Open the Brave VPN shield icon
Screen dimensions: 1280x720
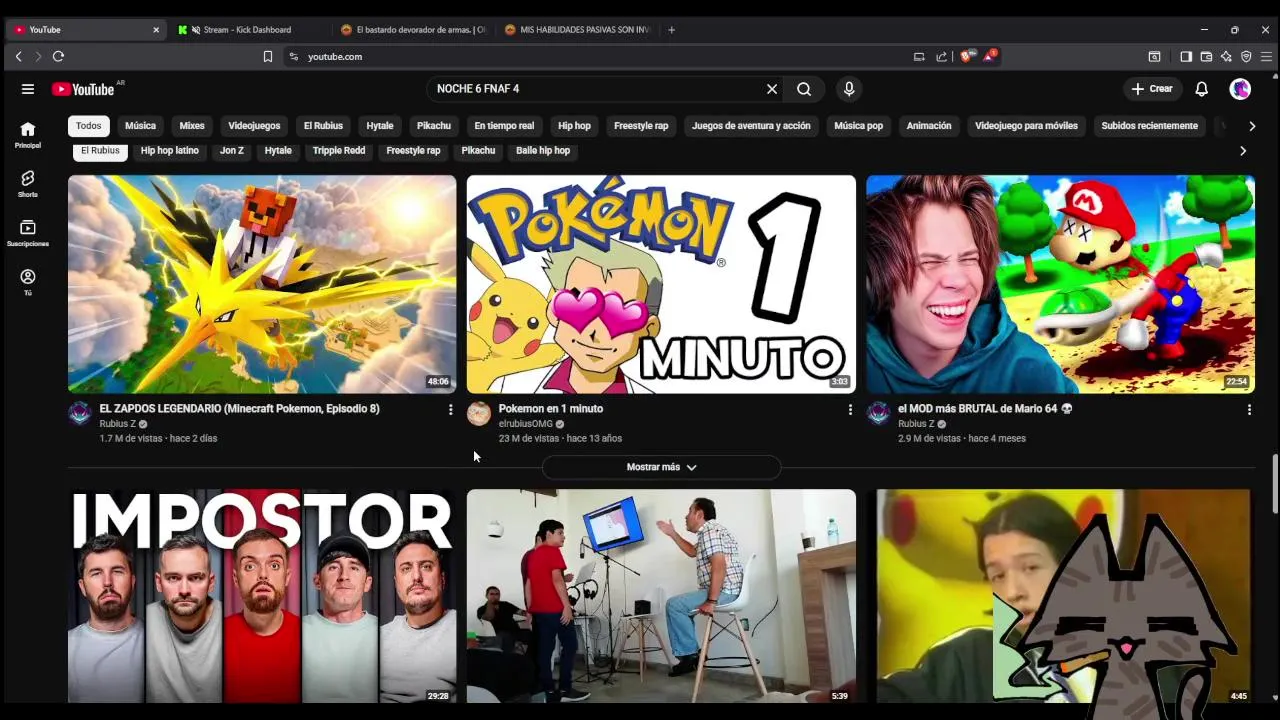pos(1246,57)
